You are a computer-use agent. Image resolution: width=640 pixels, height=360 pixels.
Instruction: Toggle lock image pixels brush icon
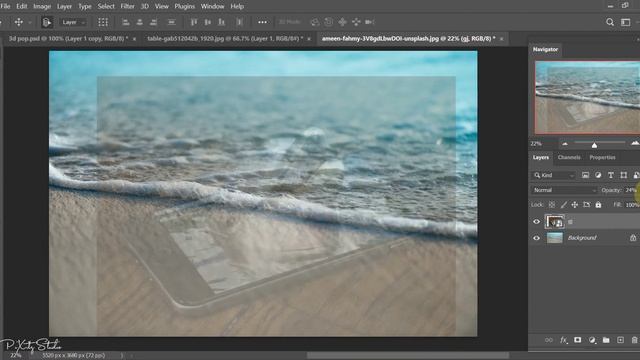[x=564, y=205]
